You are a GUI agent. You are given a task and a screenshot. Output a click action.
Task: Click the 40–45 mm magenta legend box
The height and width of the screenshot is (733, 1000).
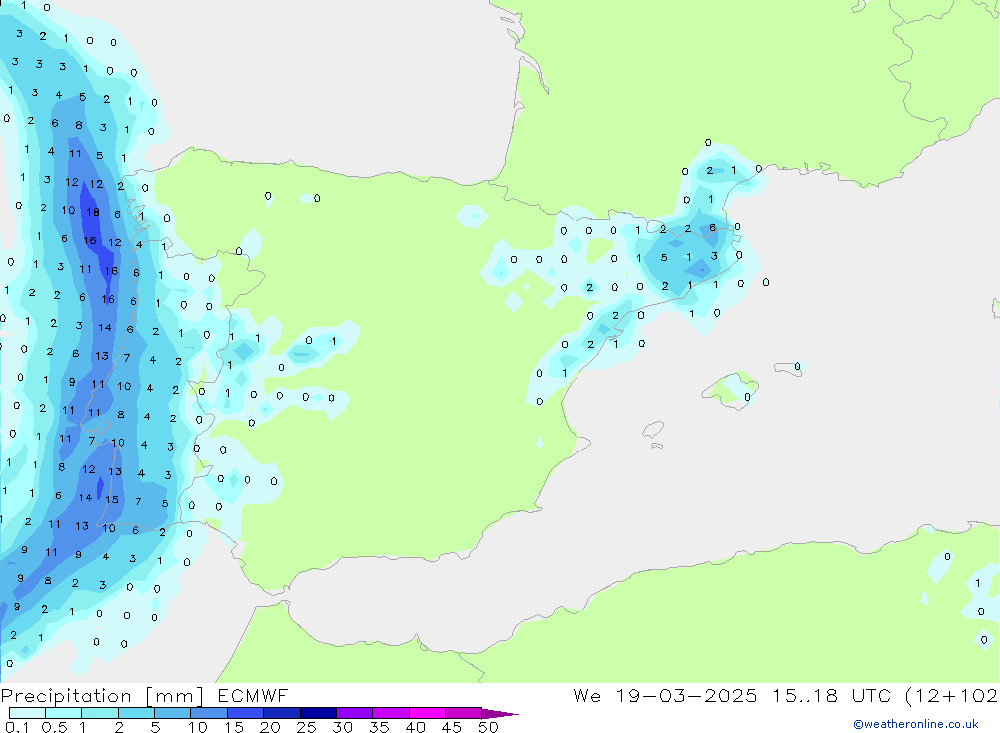[427, 713]
